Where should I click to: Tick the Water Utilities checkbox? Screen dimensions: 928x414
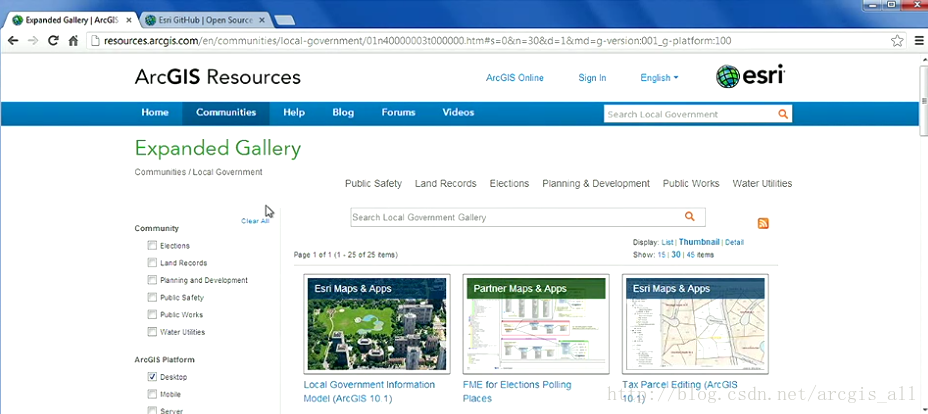(152, 332)
